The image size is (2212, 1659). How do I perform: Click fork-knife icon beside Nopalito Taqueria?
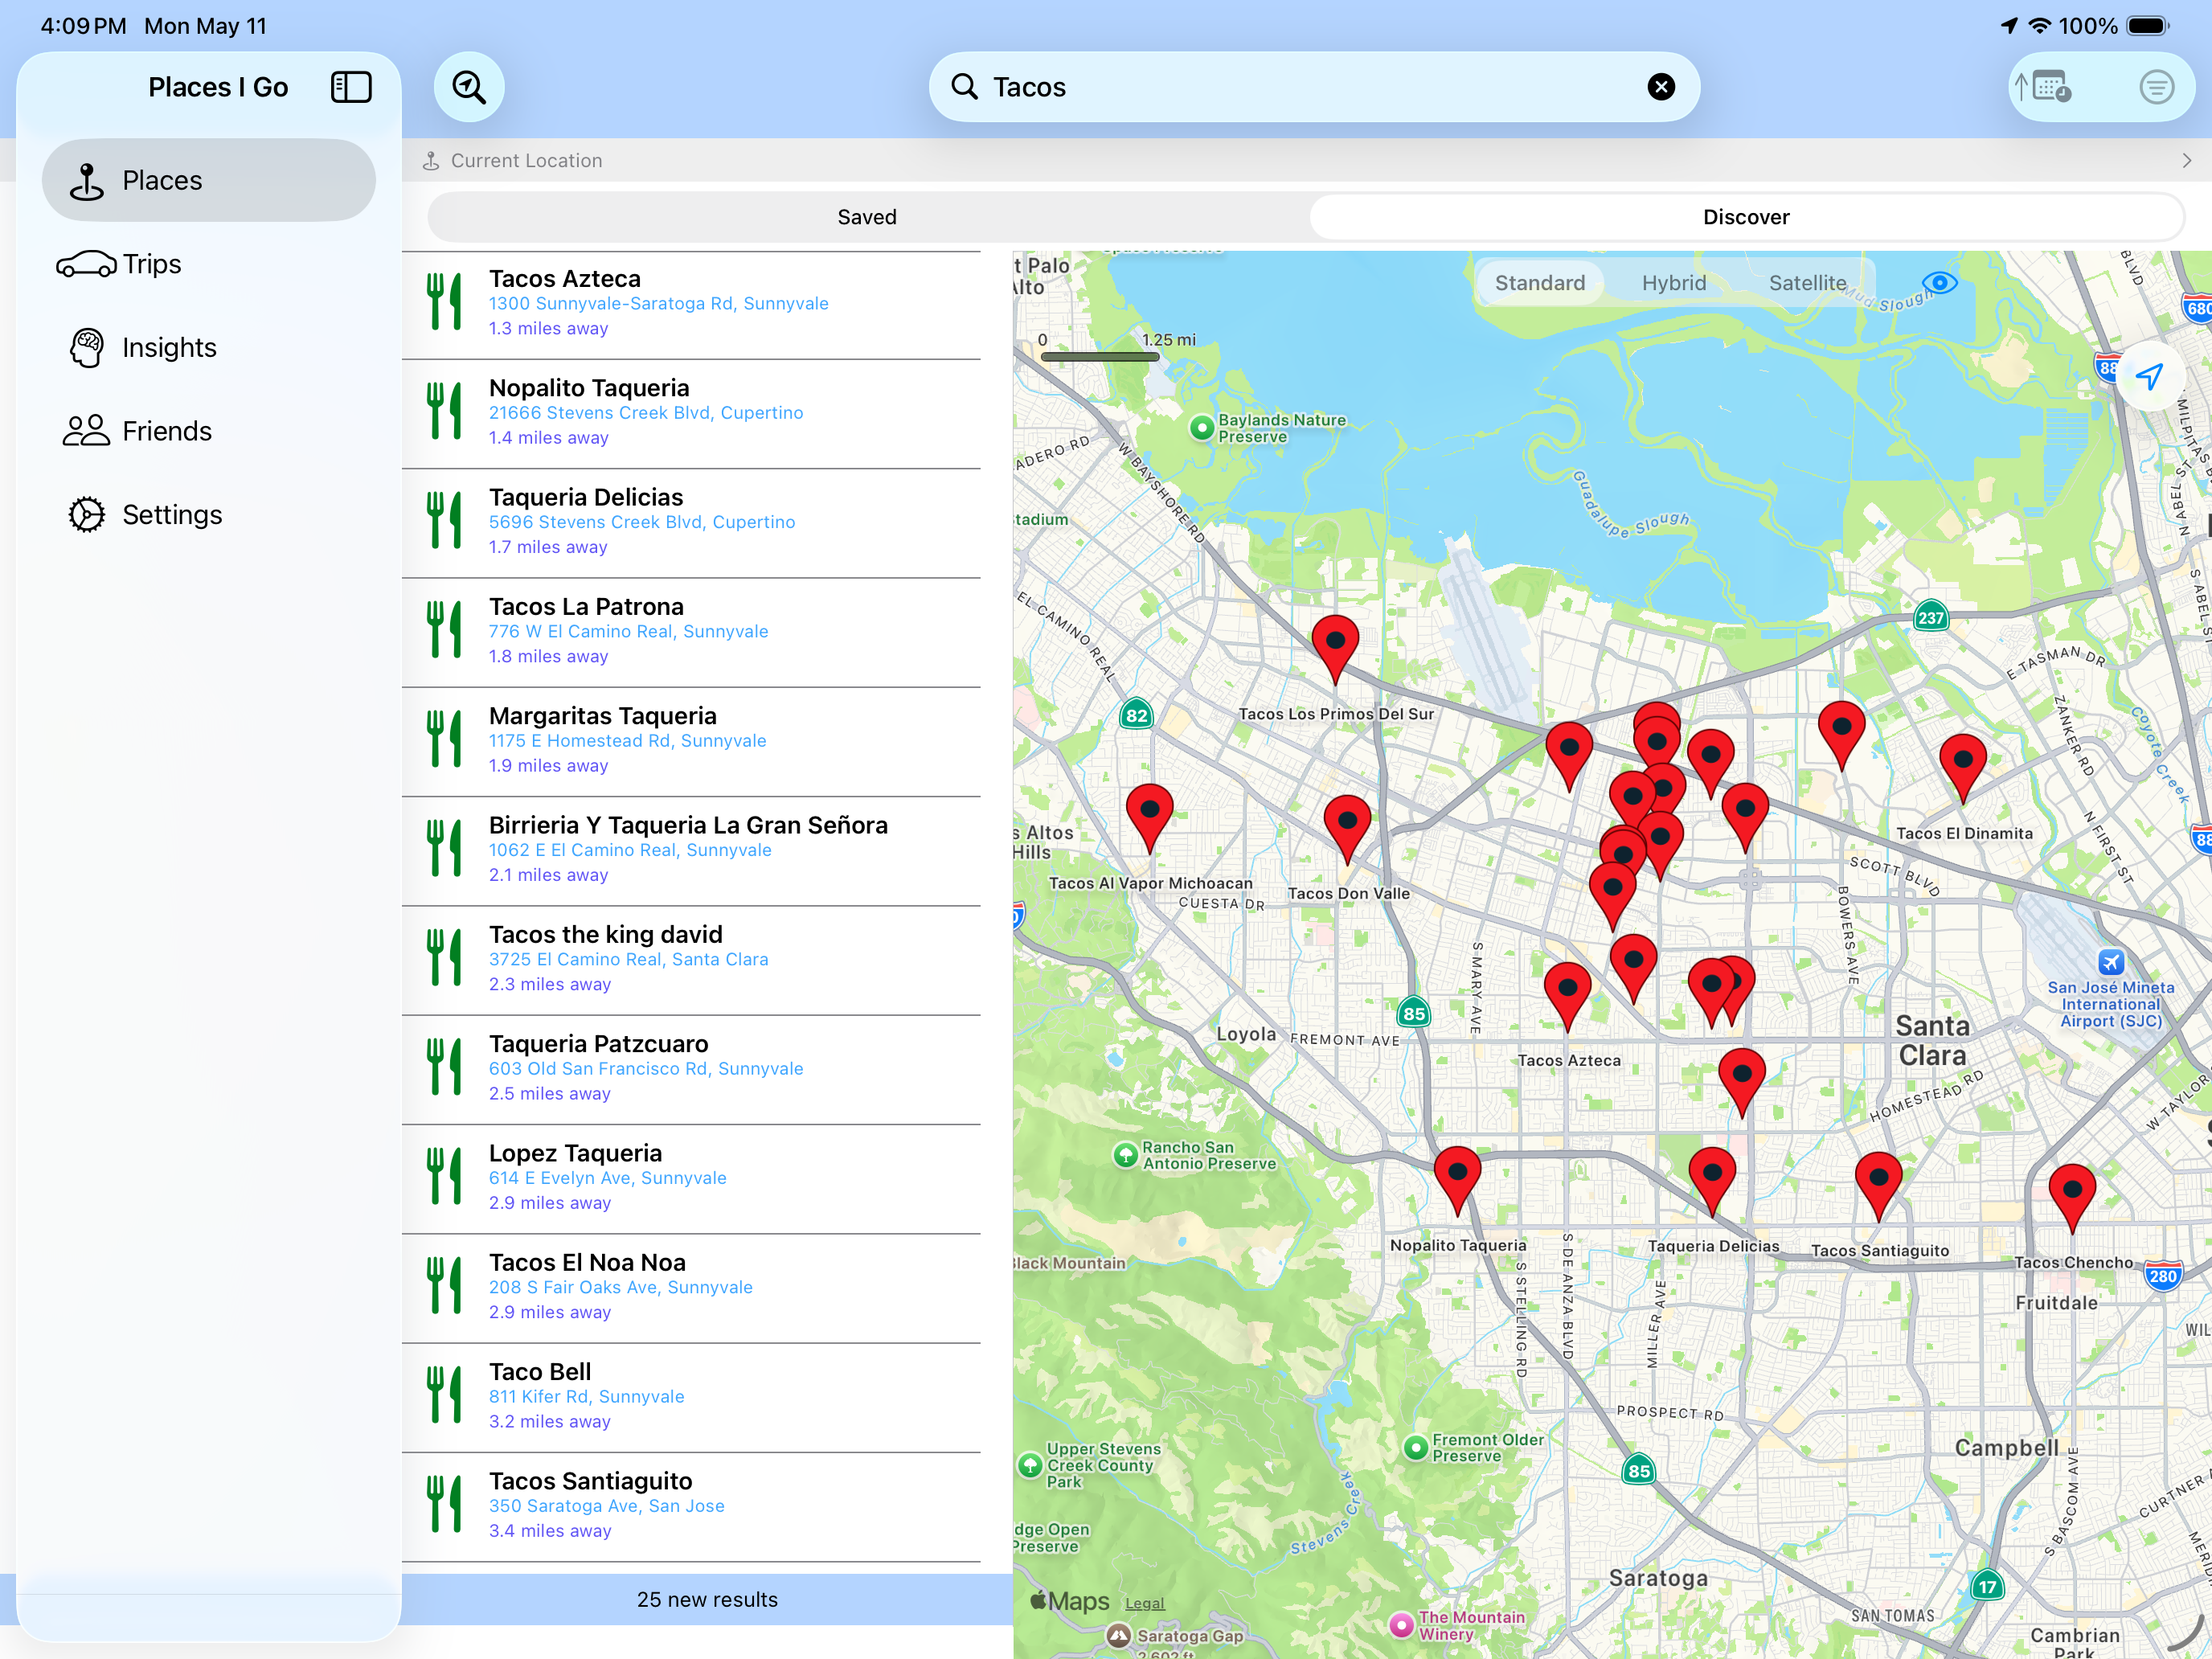pos(444,411)
